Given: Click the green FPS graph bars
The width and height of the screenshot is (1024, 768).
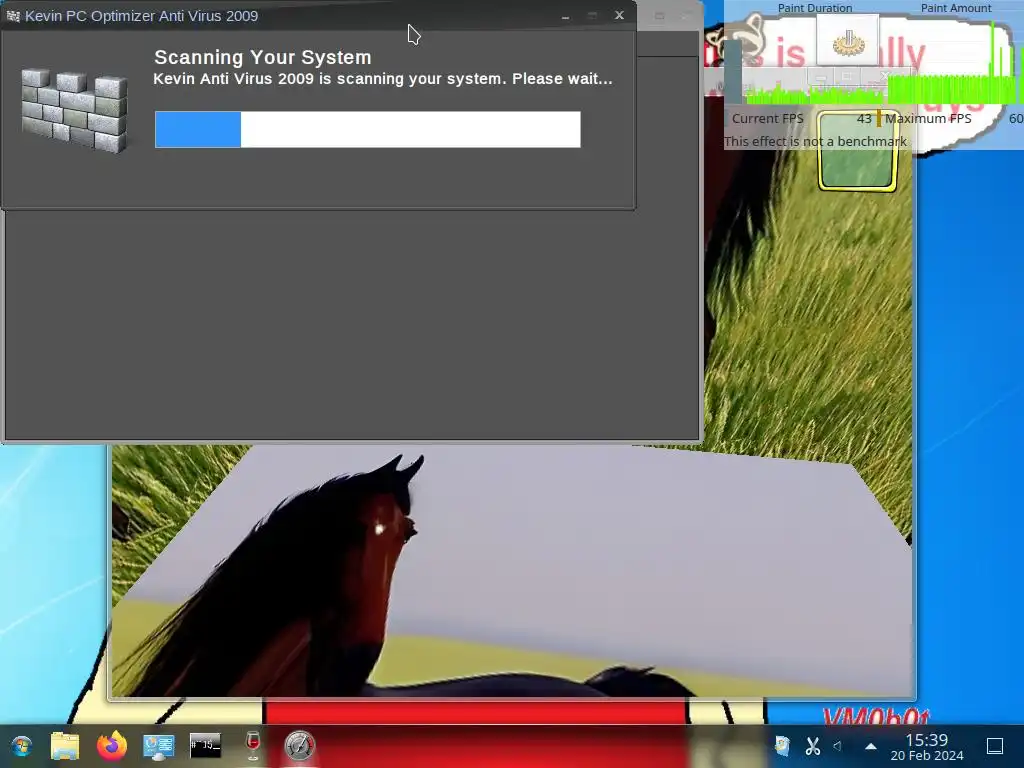Looking at the screenshot, I should click(884, 89).
